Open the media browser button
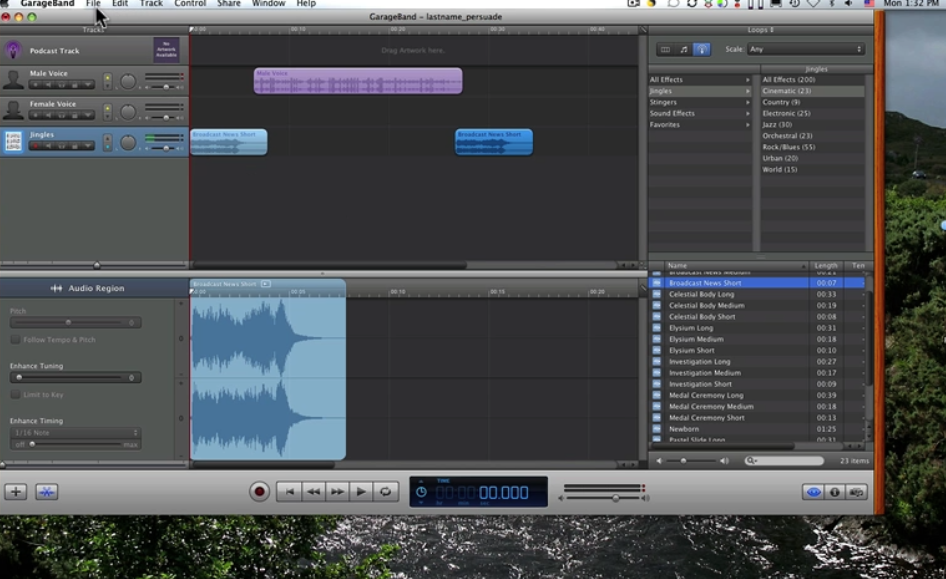Image resolution: width=946 pixels, height=579 pixels. [x=857, y=492]
